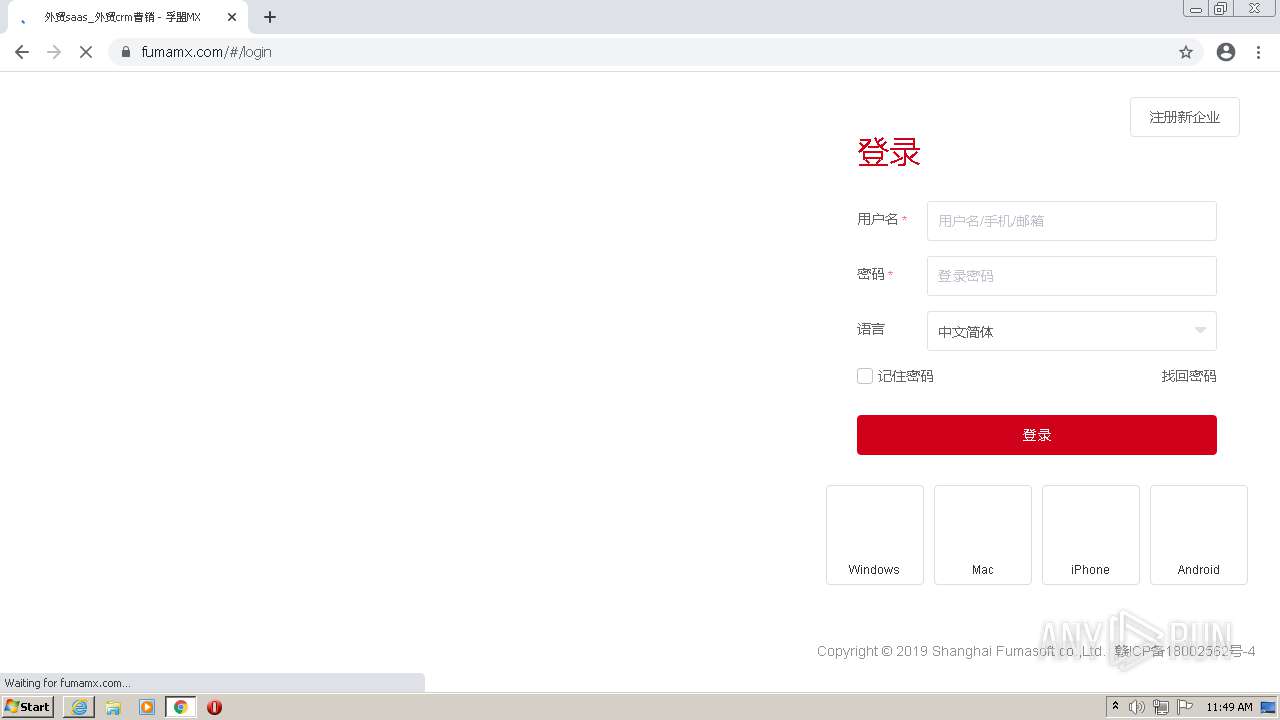Click the 找回密码 link
1280x720 pixels.
coord(1189,376)
